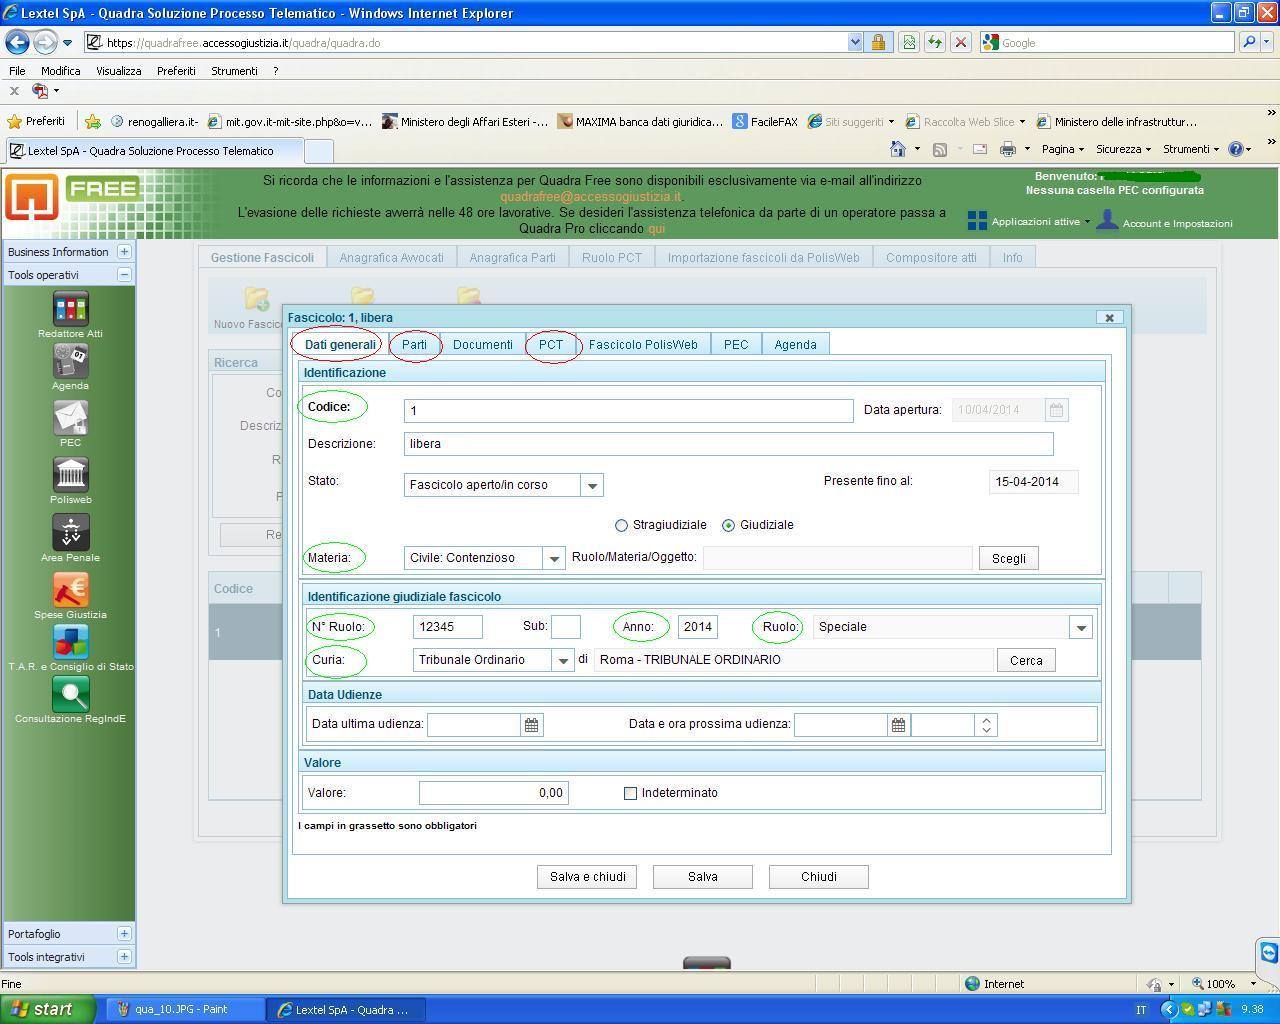The height and width of the screenshot is (1024, 1280).
Task: Open the Materia dropdown
Action: tap(553, 558)
